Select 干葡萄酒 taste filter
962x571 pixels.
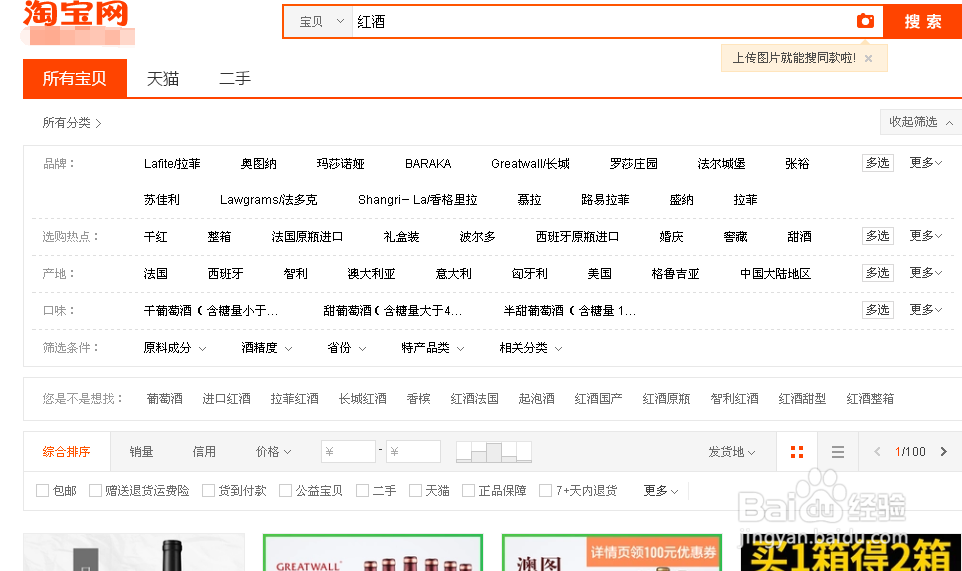(210, 311)
